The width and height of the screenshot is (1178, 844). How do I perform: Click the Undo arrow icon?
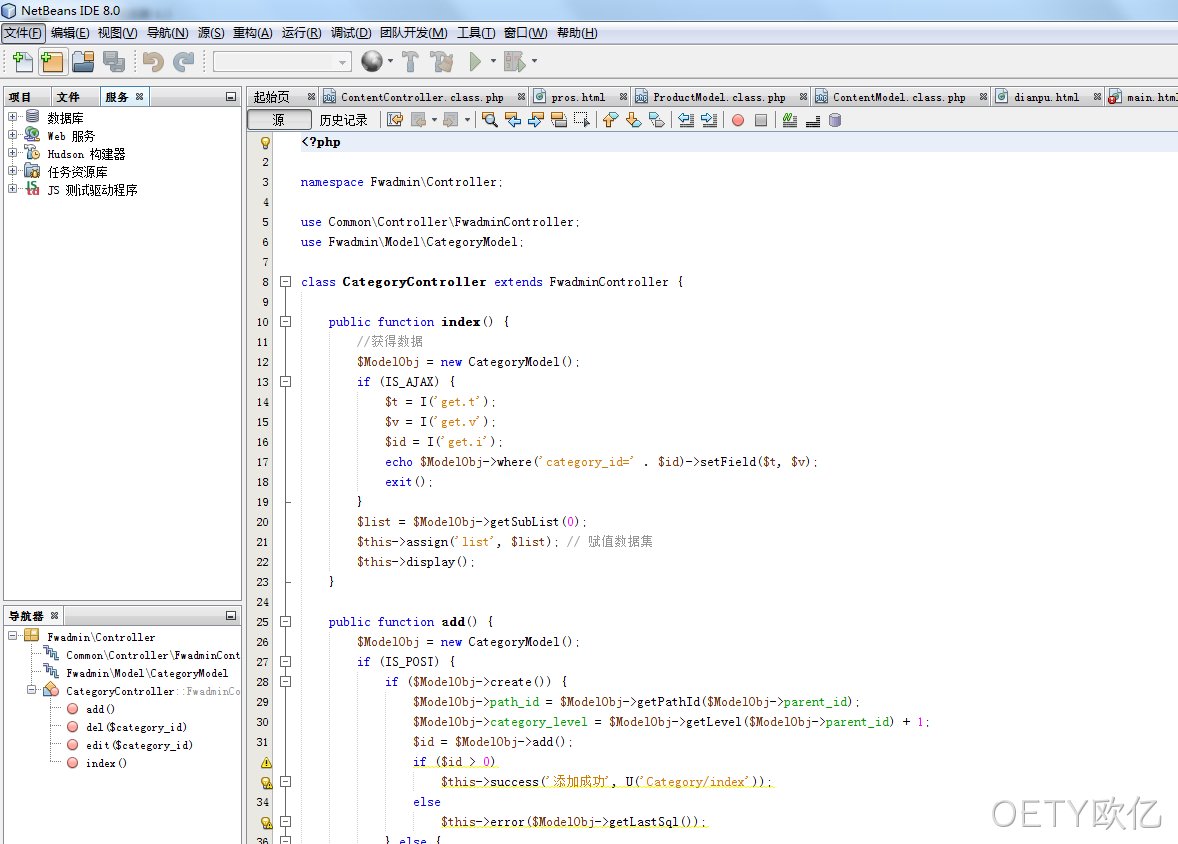pos(153,61)
